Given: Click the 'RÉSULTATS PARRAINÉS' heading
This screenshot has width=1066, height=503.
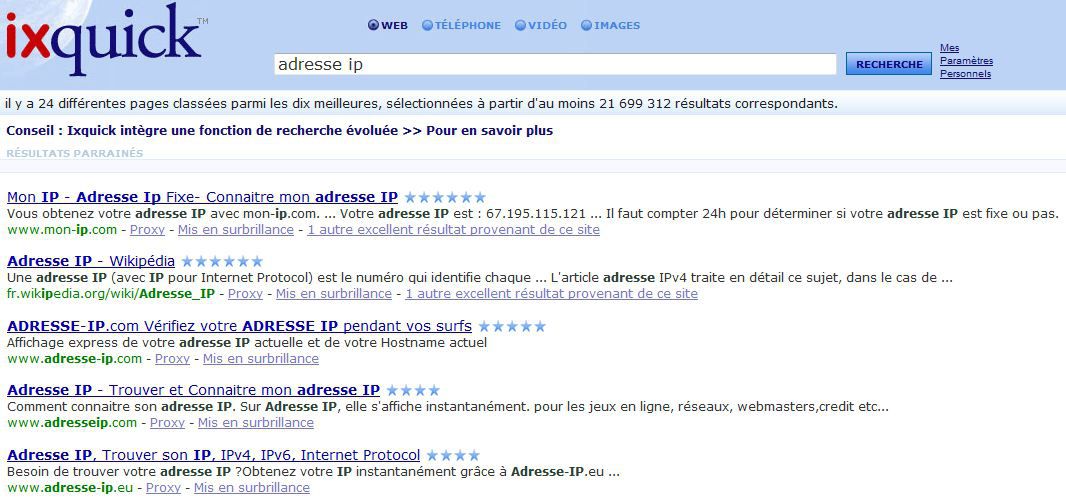Looking at the screenshot, I should point(75,153).
